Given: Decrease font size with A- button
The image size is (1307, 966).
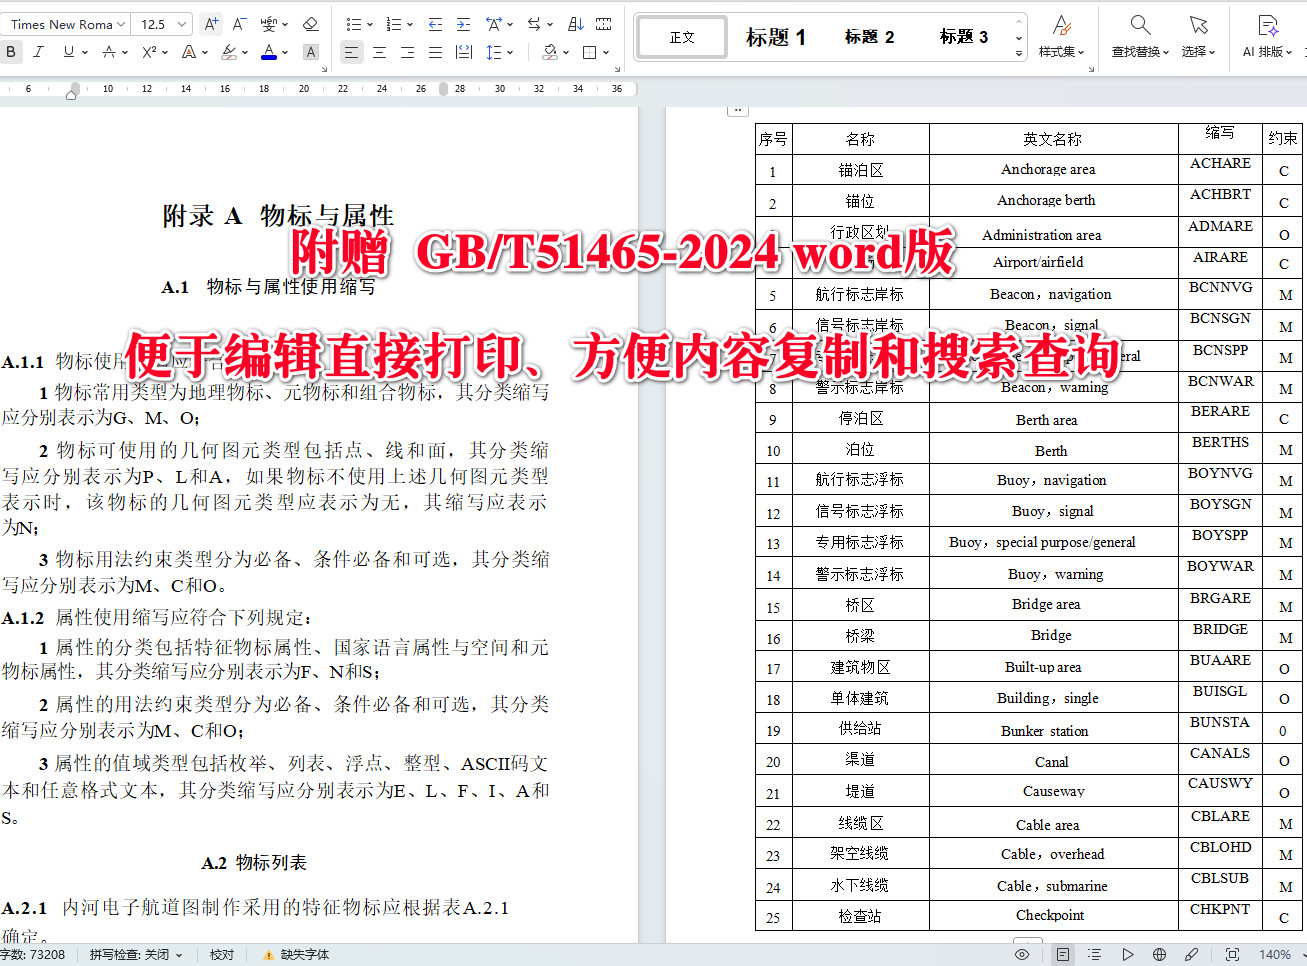Looking at the screenshot, I should tap(239, 24).
